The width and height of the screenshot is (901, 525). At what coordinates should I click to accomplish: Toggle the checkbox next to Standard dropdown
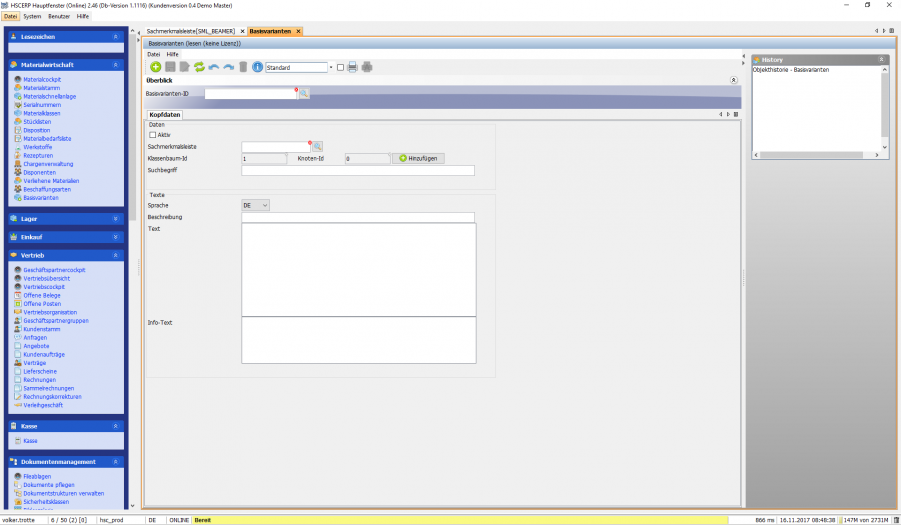click(340, 67)
